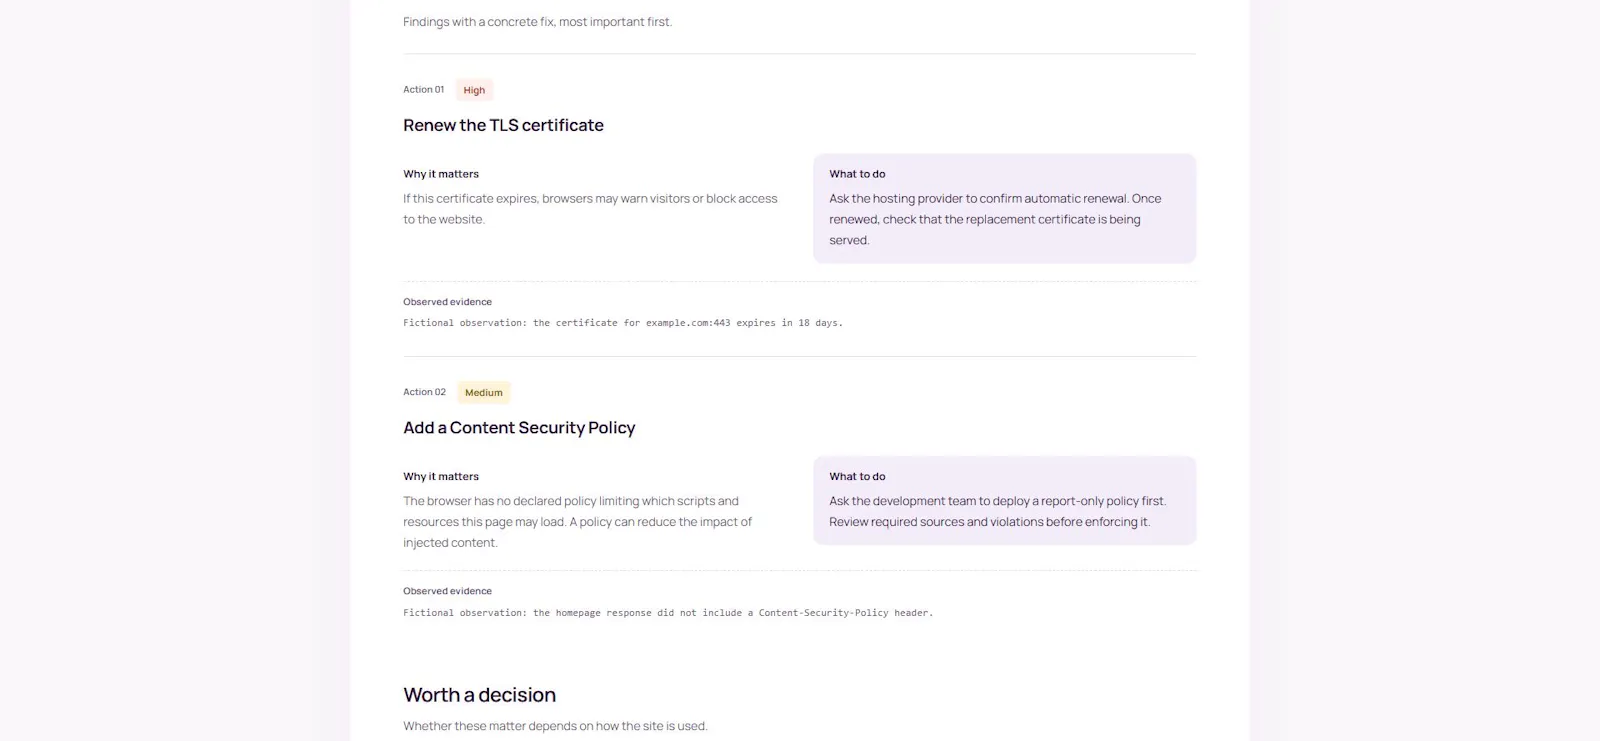The image size is (1600, 741).
Task: Click the "Action 01" label
Action: coord(424,90)
